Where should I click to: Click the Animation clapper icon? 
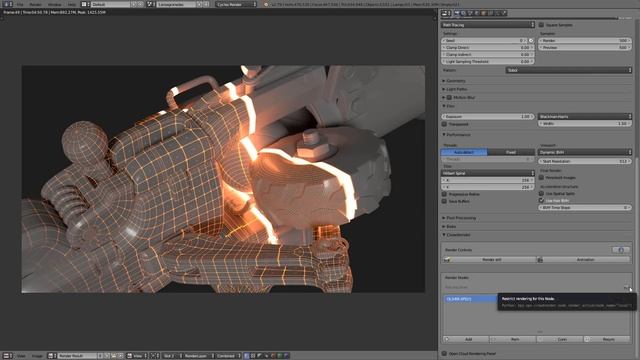click(x=540, y=260)
